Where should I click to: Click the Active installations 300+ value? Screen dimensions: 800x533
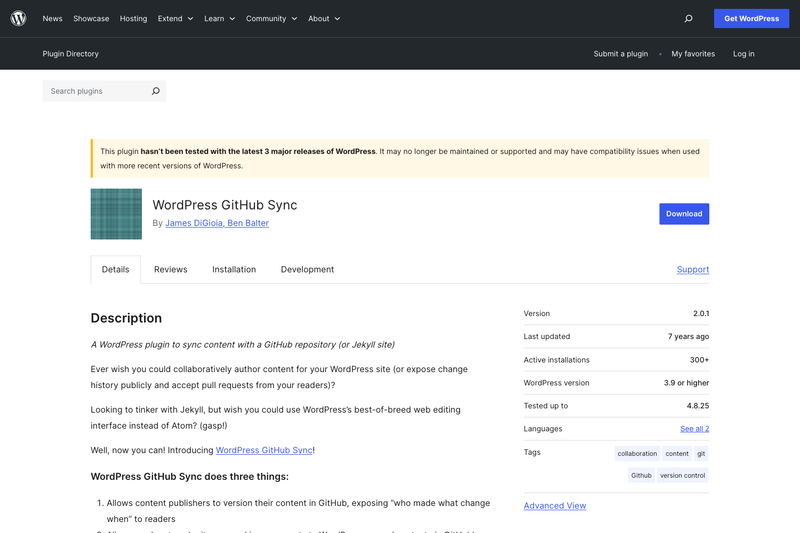699,360
